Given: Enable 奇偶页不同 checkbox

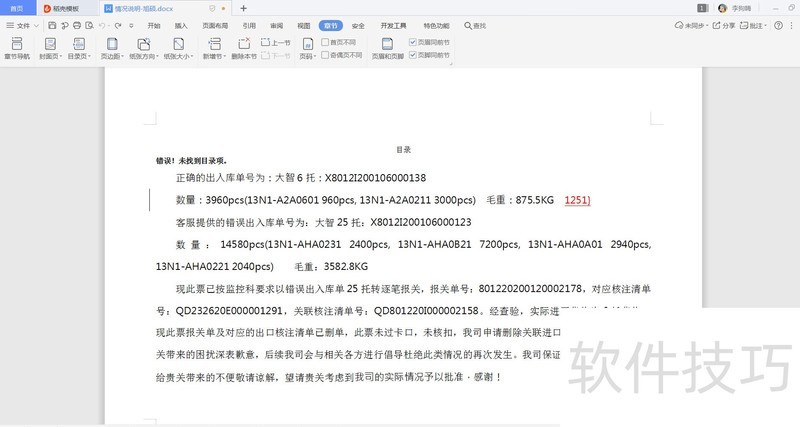Looking at the screenshot, I should coord(325,55).
